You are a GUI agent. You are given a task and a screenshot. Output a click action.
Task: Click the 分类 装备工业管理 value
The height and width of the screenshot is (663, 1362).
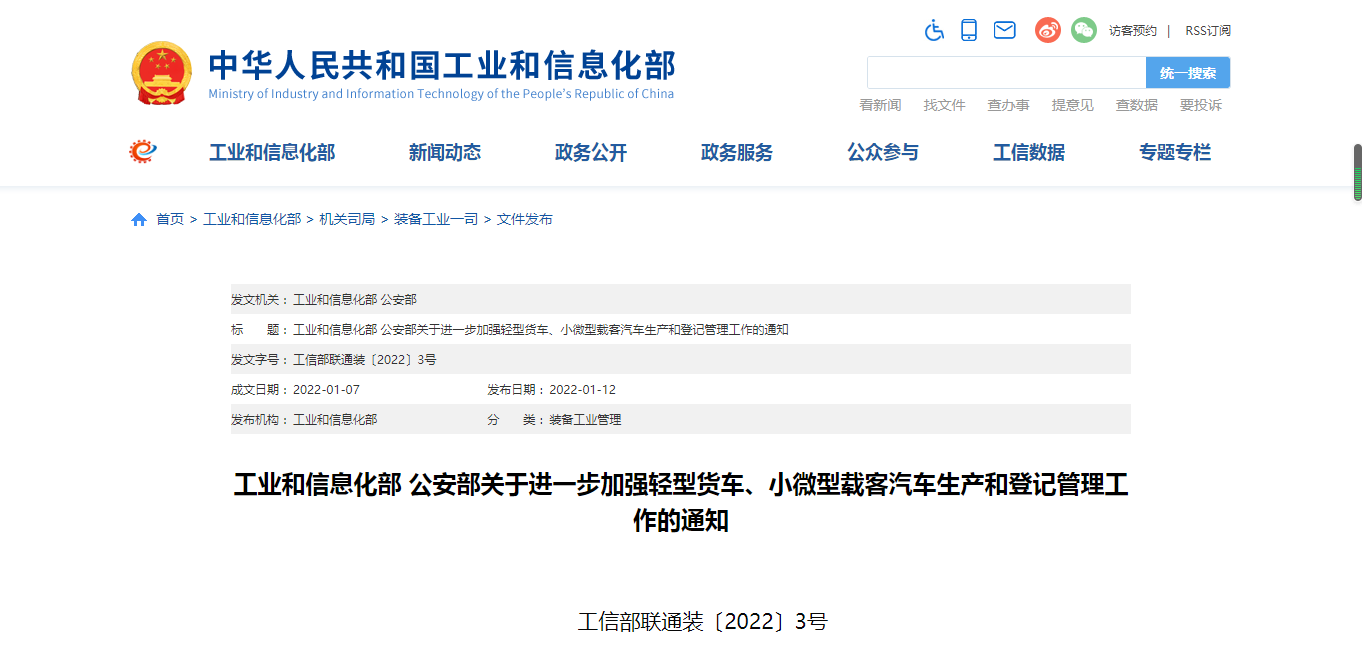tap(585, 419)
